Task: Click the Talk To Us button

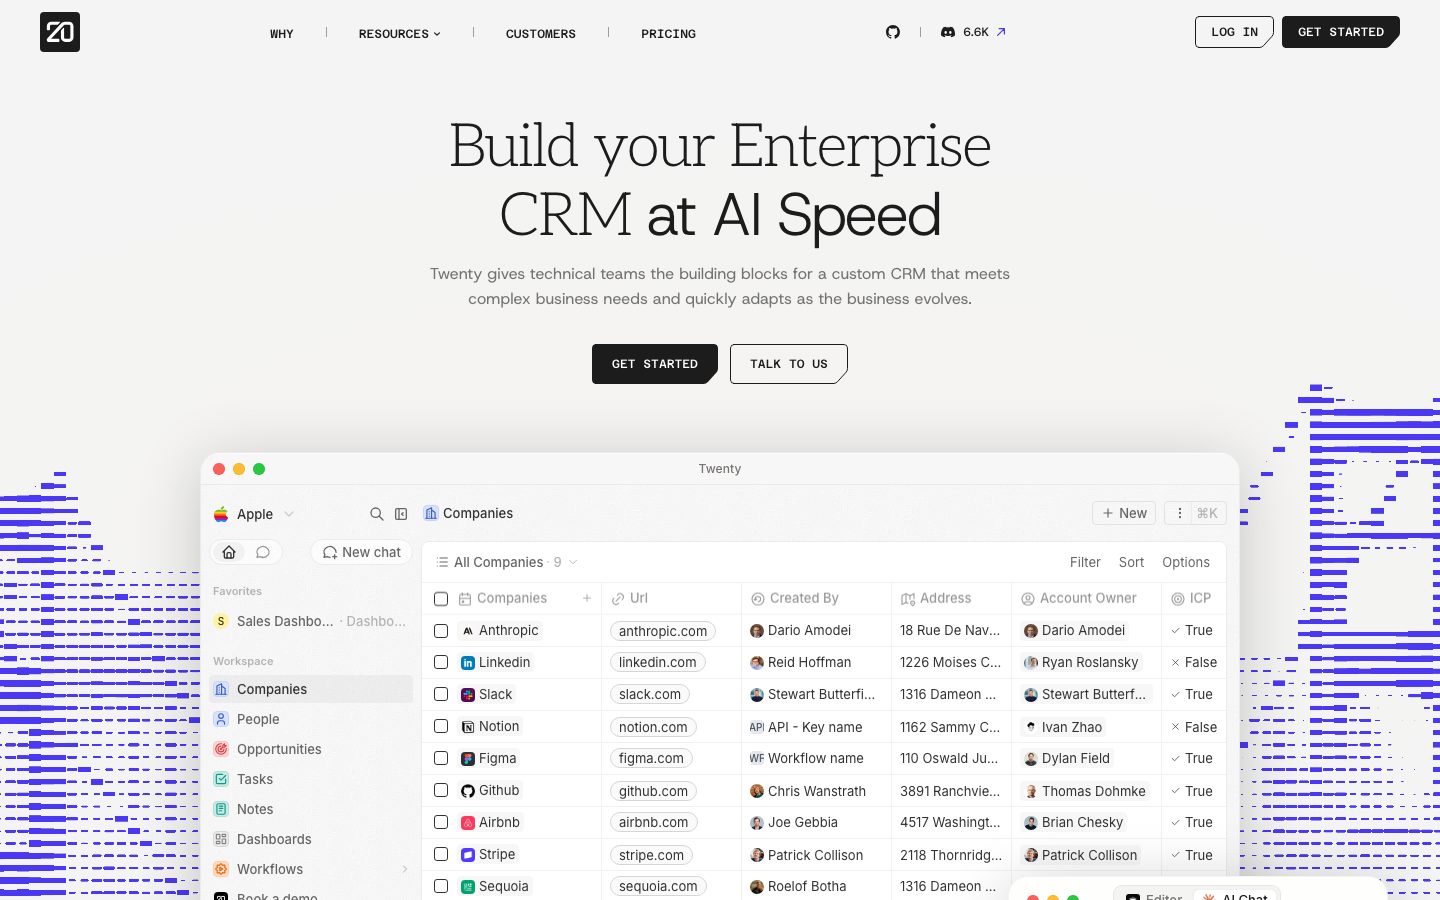Action: pyautogui.click(x=789, y=364)
